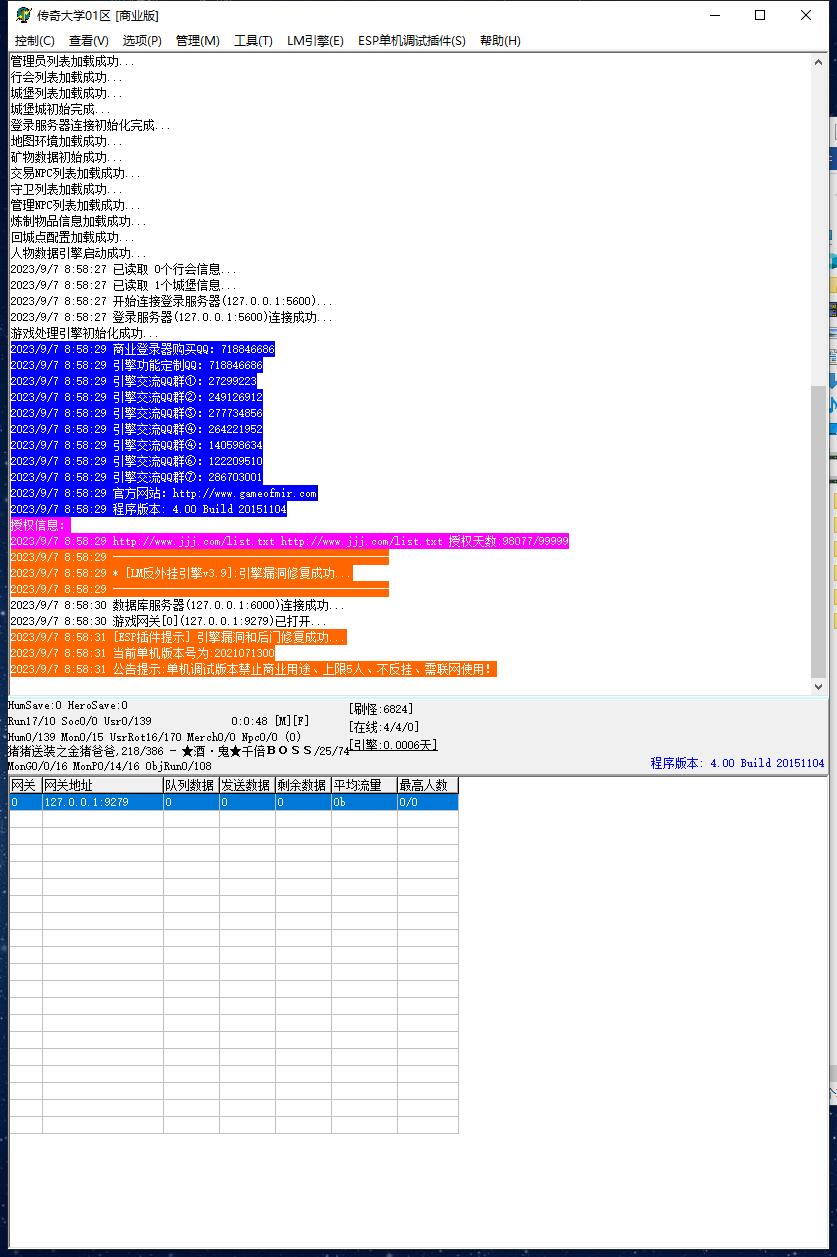This screenshot has height=1257, width=837.
Task: Click the application icon in the title bar
Action: [x=23, y=15]
